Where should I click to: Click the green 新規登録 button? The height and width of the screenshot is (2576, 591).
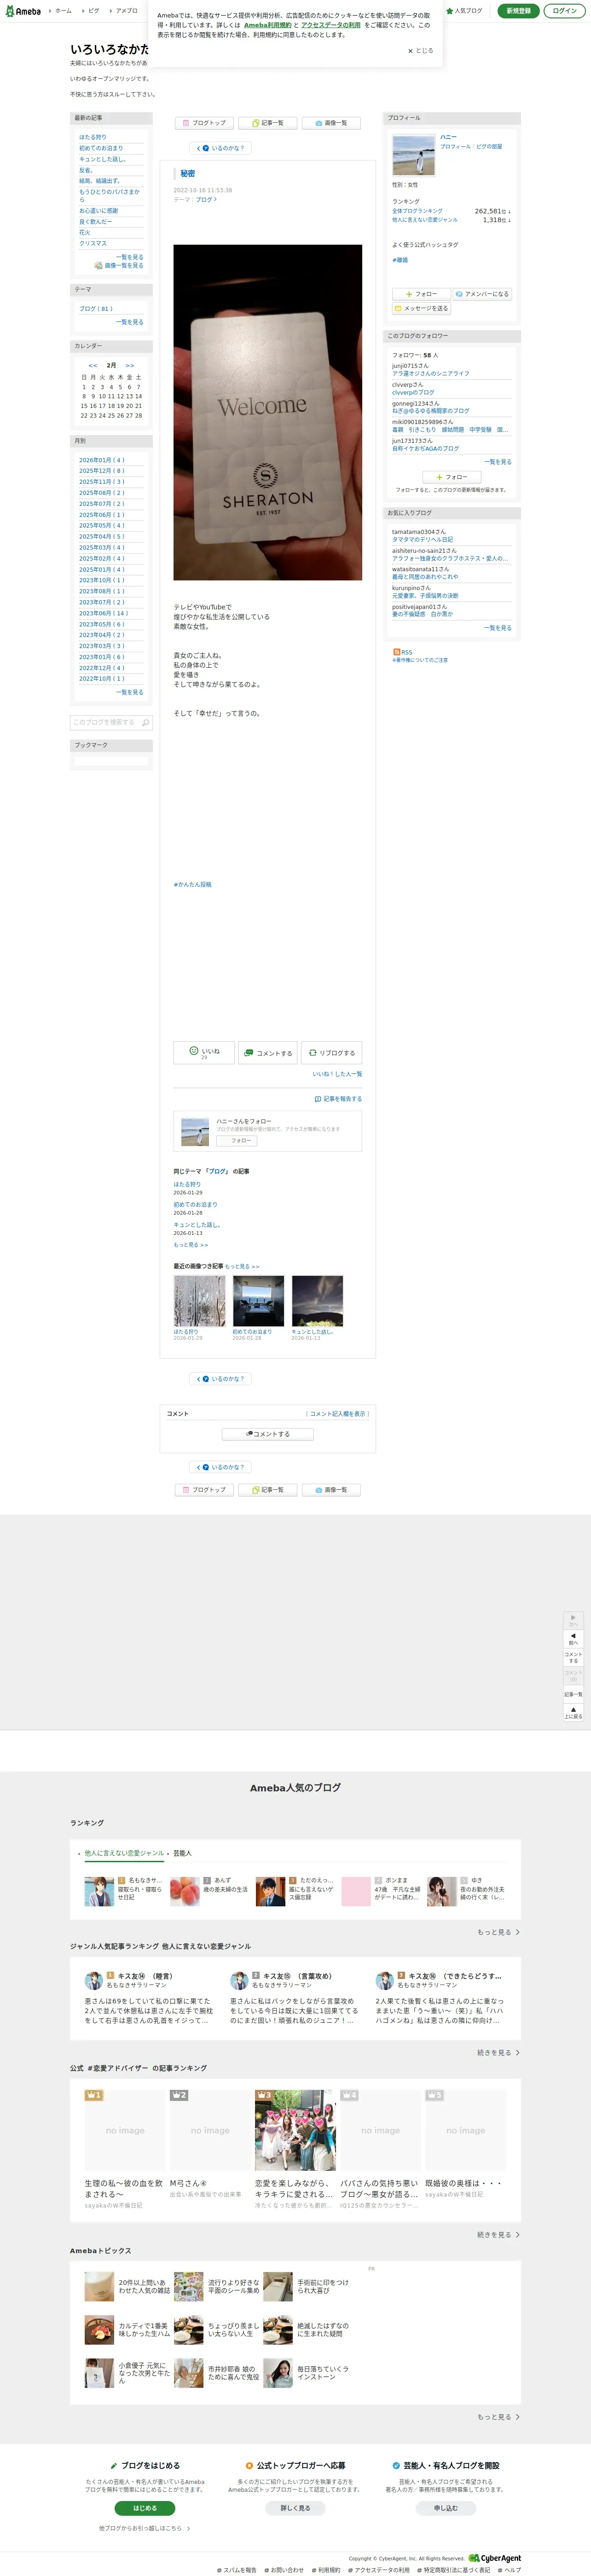coord(518,11)
